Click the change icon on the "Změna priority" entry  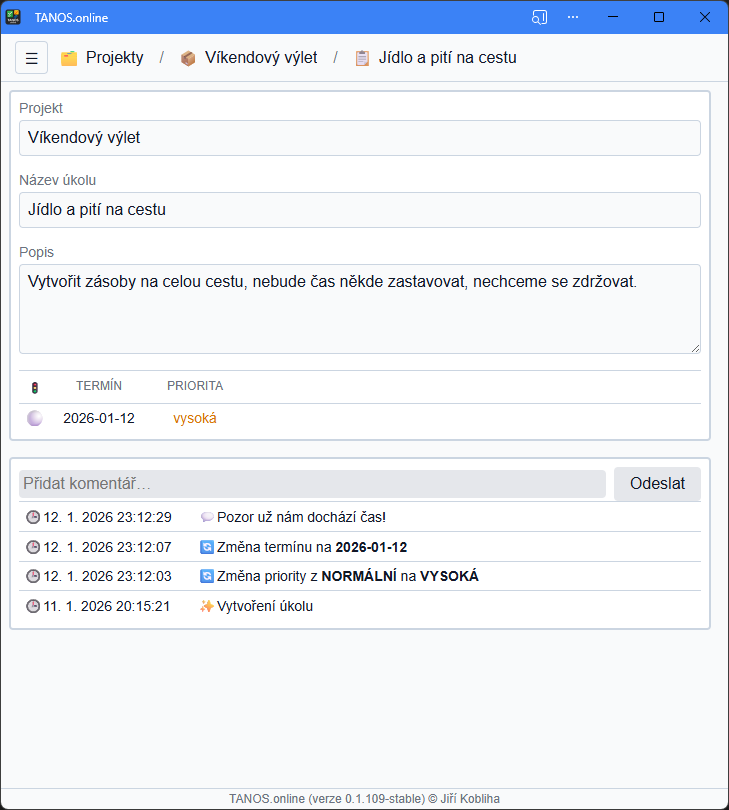[x=206, y=576]
